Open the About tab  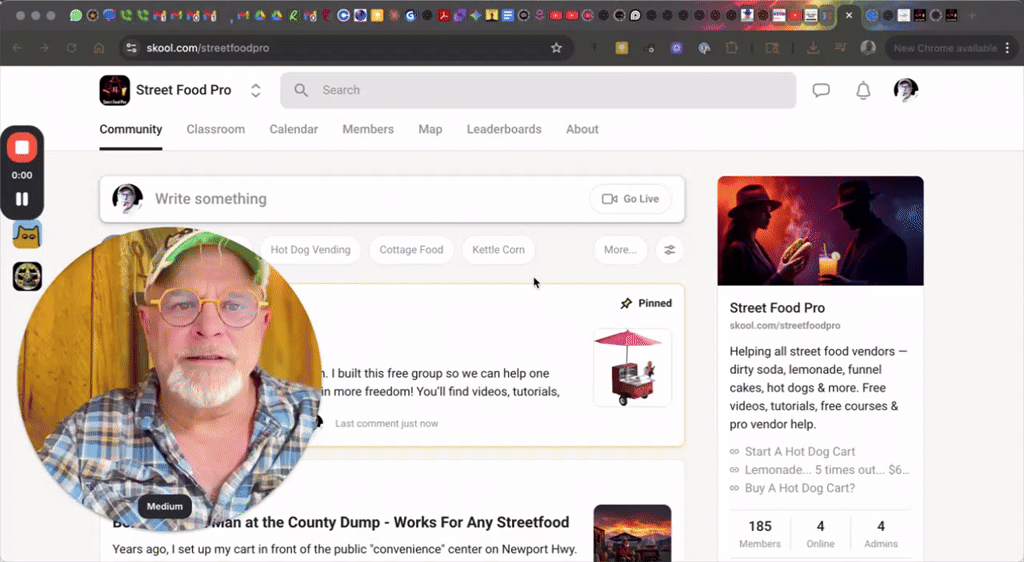pos(582,129)
